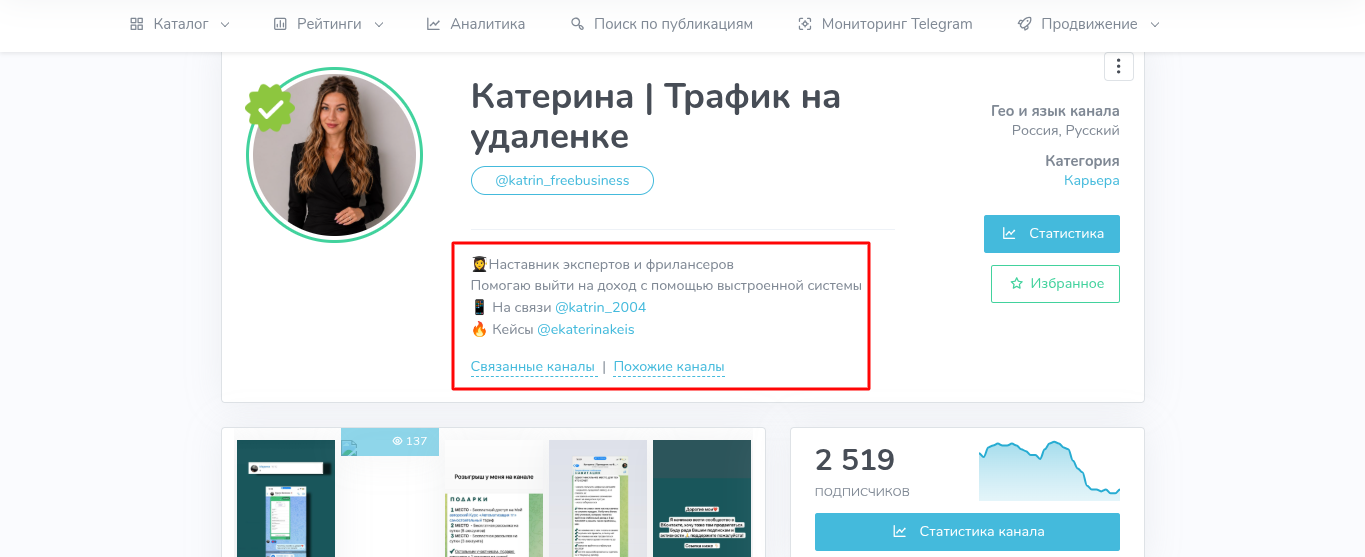Click the green verified badge
1365x557 pixels.
270,108
